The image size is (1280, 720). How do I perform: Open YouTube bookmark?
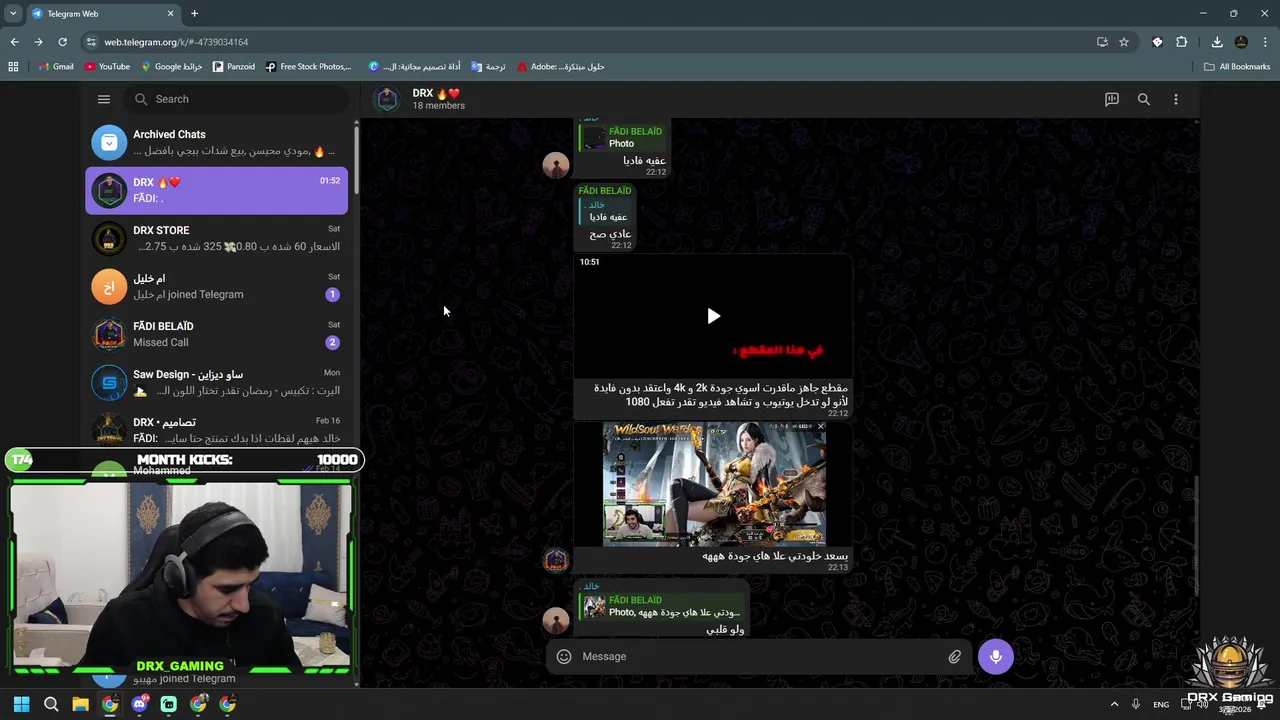[107, 67]
